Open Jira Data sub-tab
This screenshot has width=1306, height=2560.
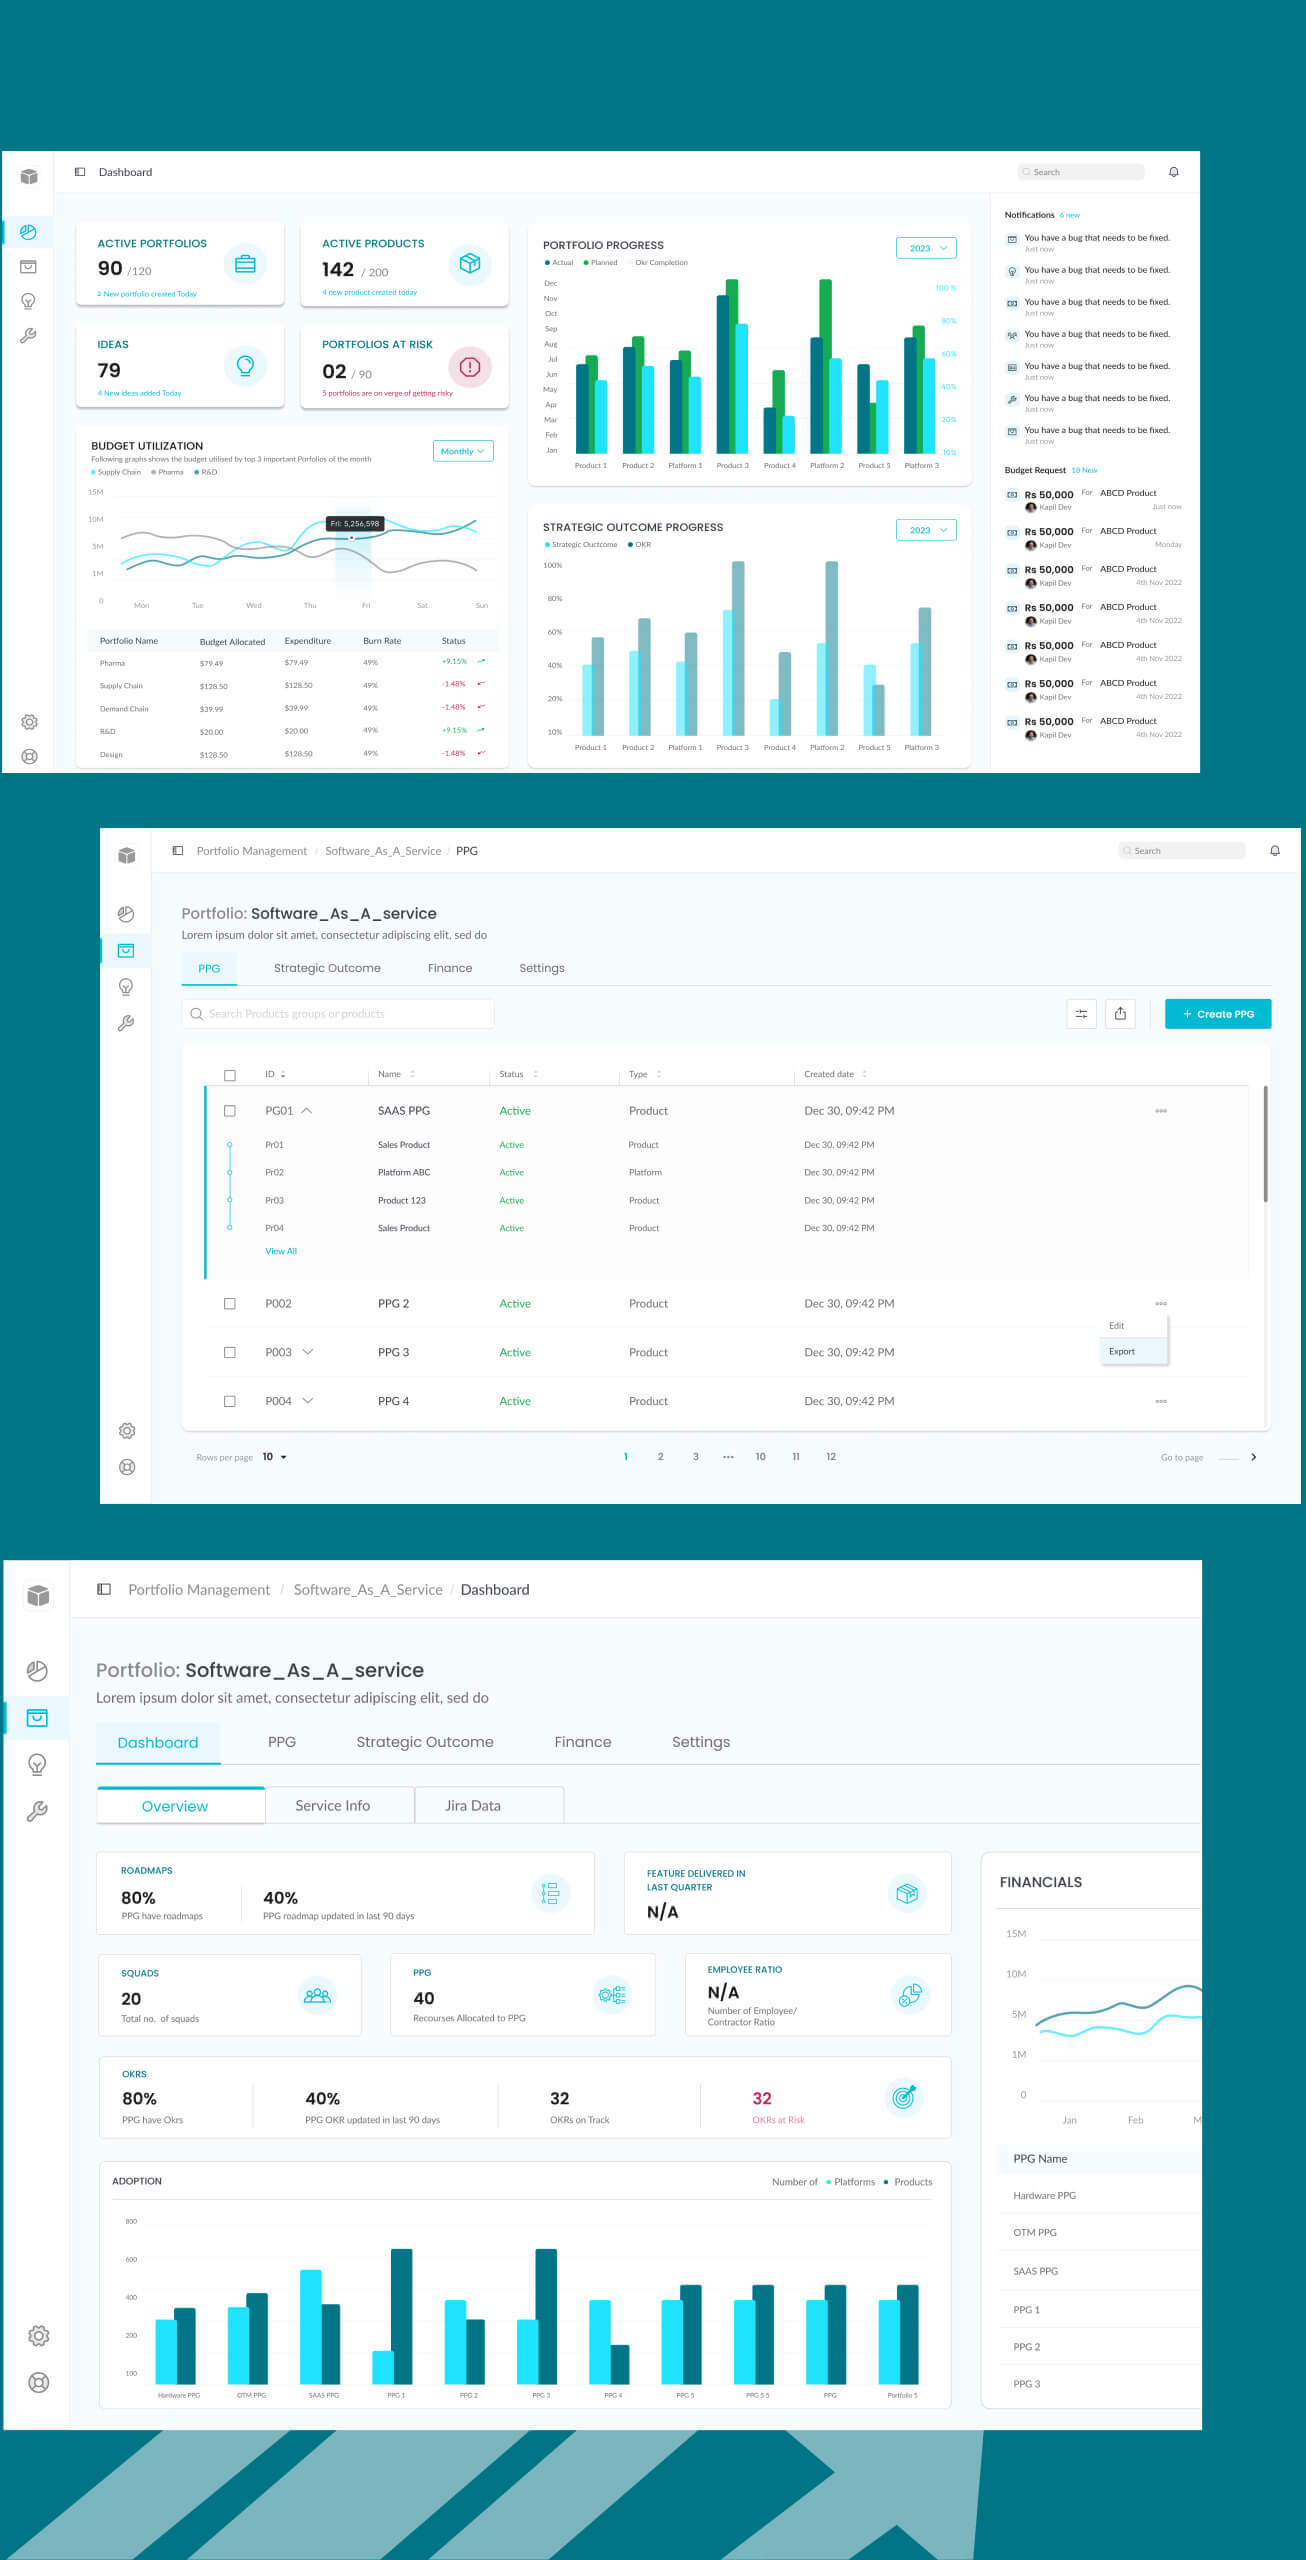pyautogui.click(x=489, y=1805)
